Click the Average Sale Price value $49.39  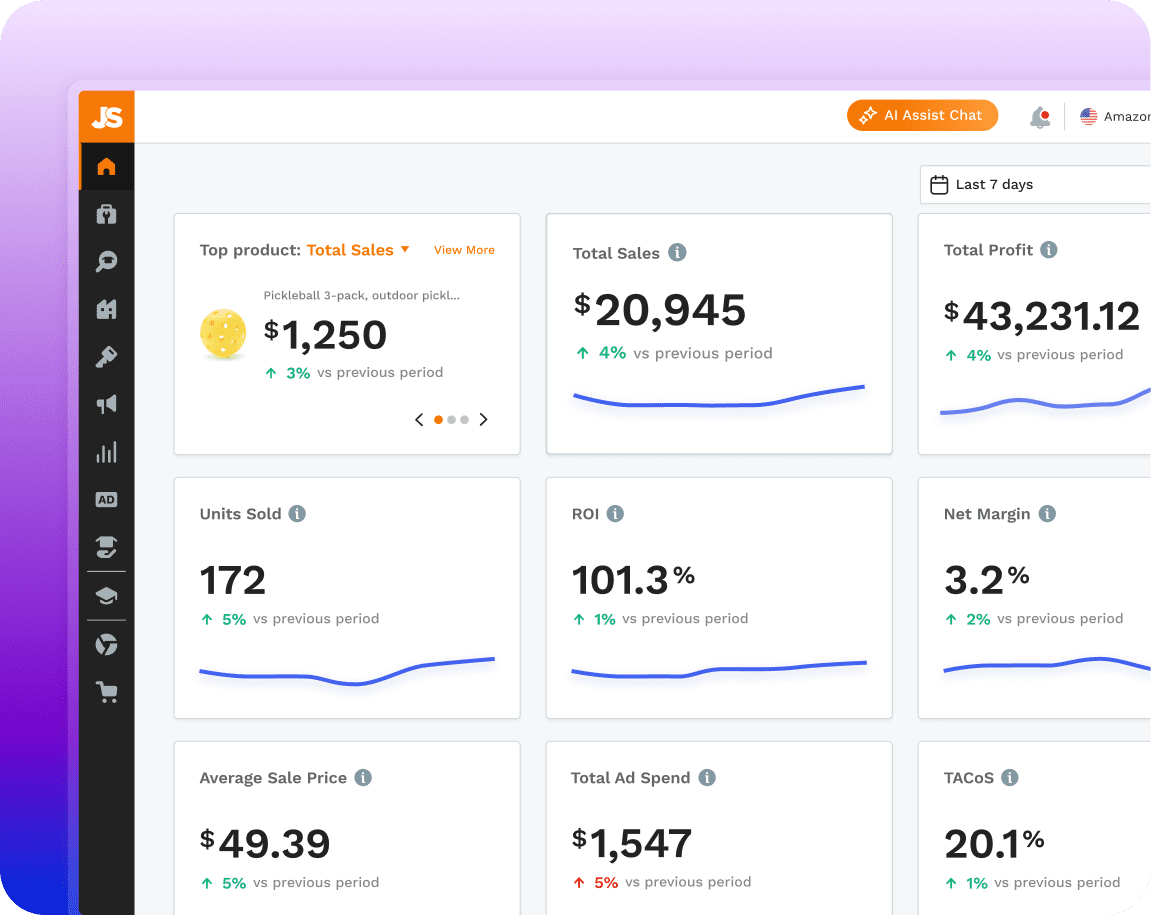click(265, 843)
